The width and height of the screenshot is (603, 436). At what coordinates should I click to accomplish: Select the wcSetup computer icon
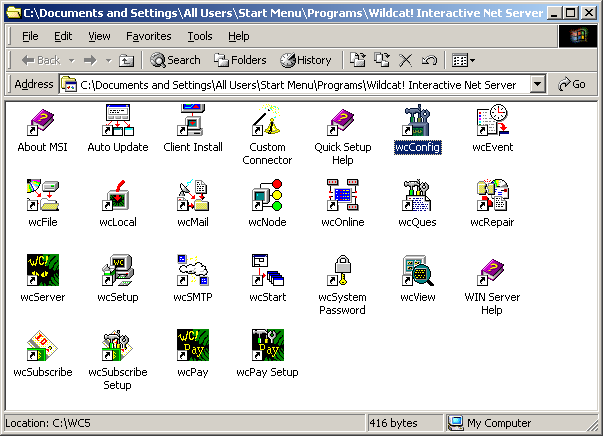(x=118, y=270)
